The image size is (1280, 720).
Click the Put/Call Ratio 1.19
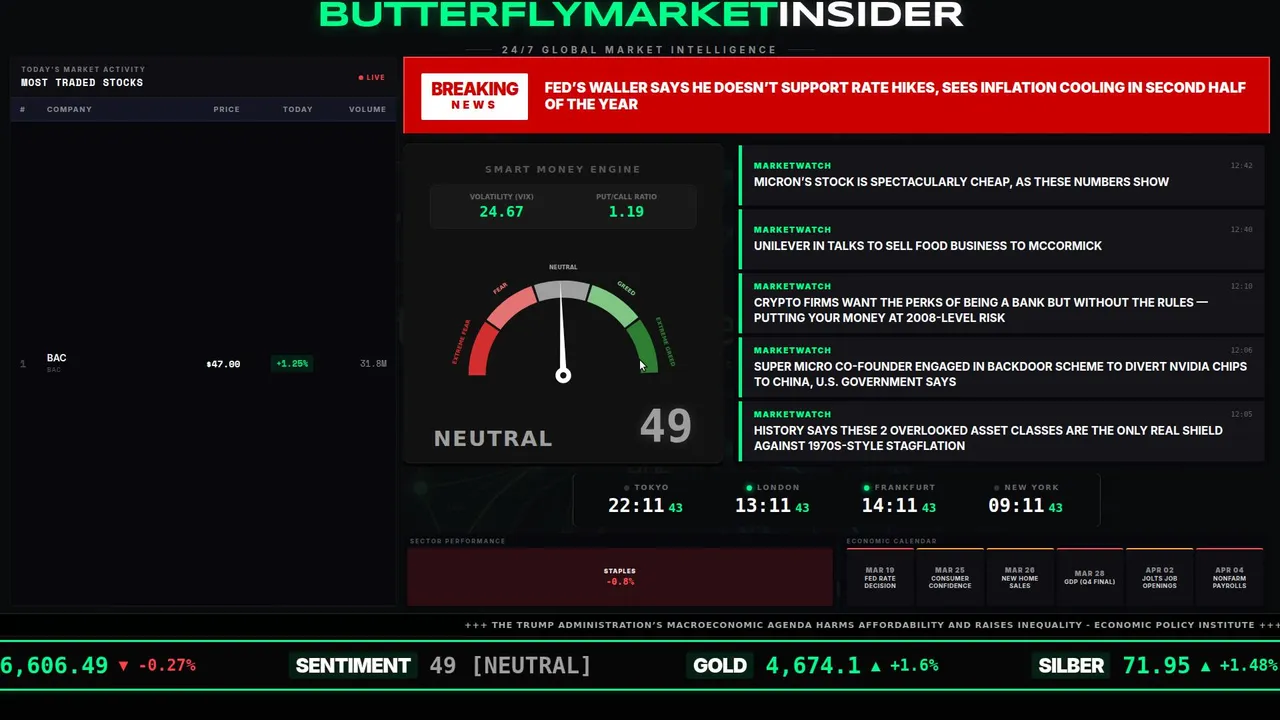(626, 212)
